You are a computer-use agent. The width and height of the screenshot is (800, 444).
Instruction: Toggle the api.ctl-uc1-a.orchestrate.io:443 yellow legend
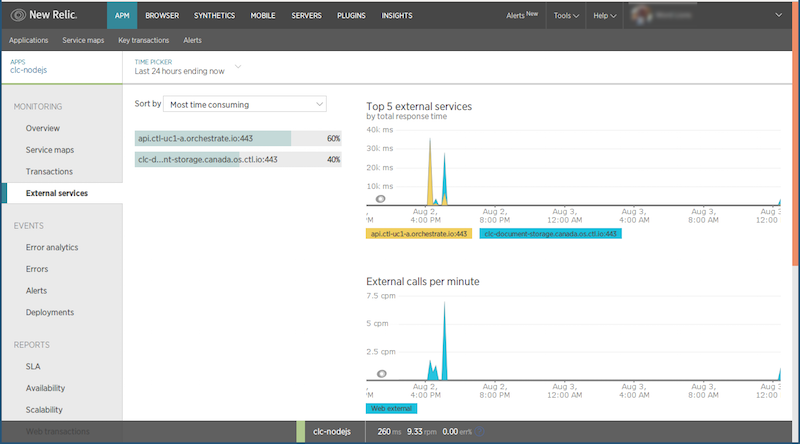click(x=418, y=234)
